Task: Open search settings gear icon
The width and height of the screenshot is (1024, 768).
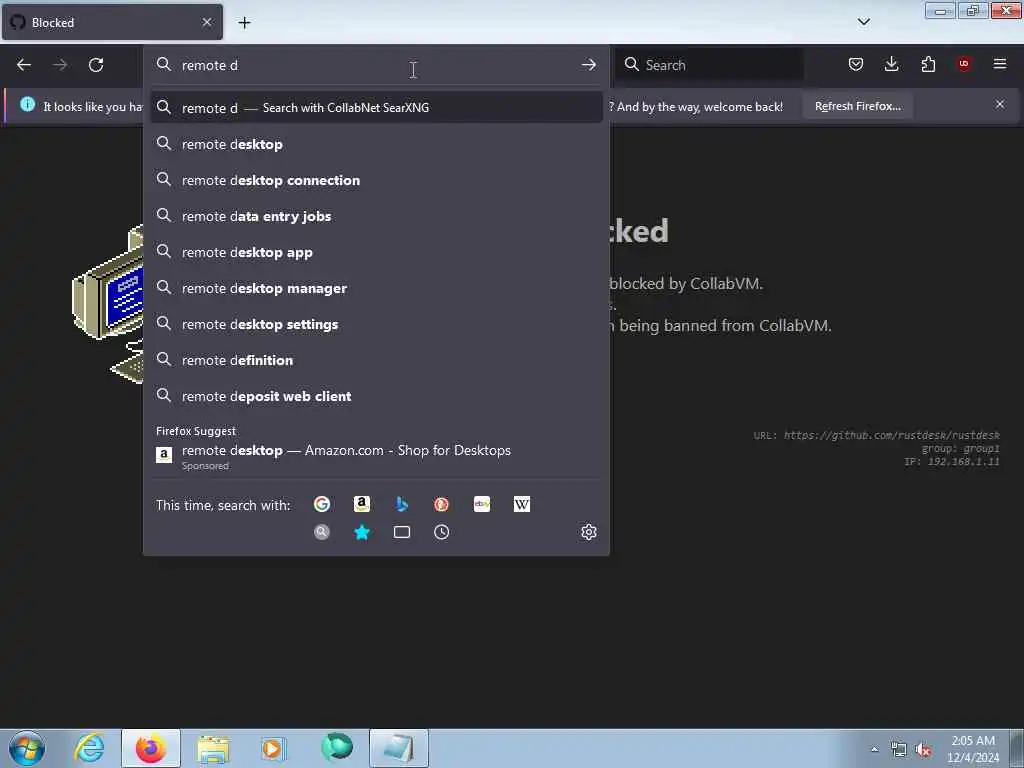Action: pos(588,532)
